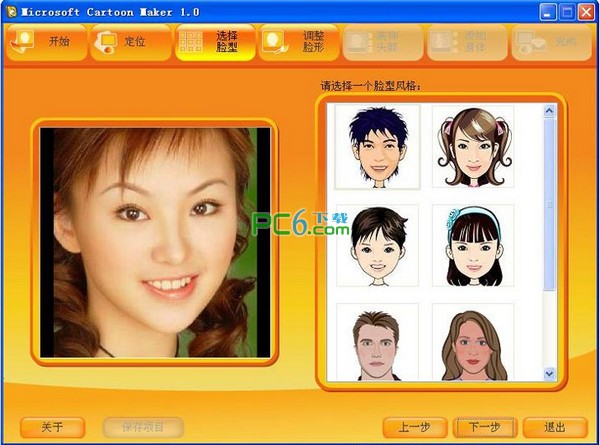Viewport: 600px width, 445px height.
Task: Click the 调整脸形 step icon
Action: point(274,42)
